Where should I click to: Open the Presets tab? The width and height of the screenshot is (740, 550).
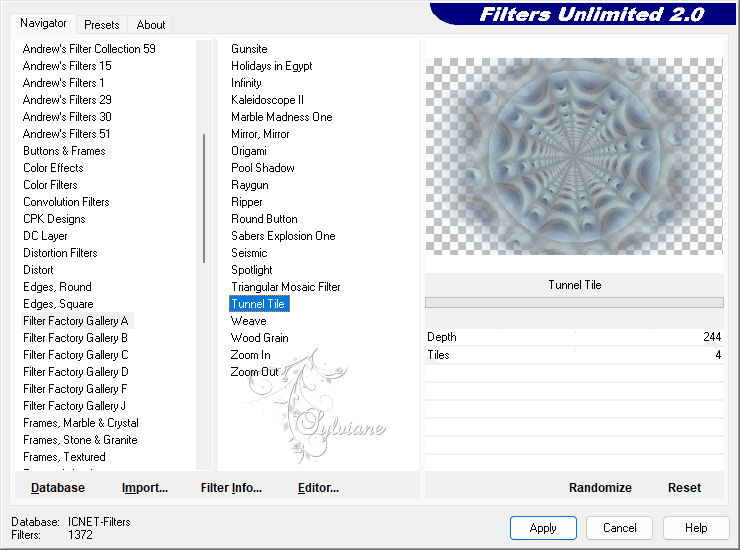click(101, 25)
